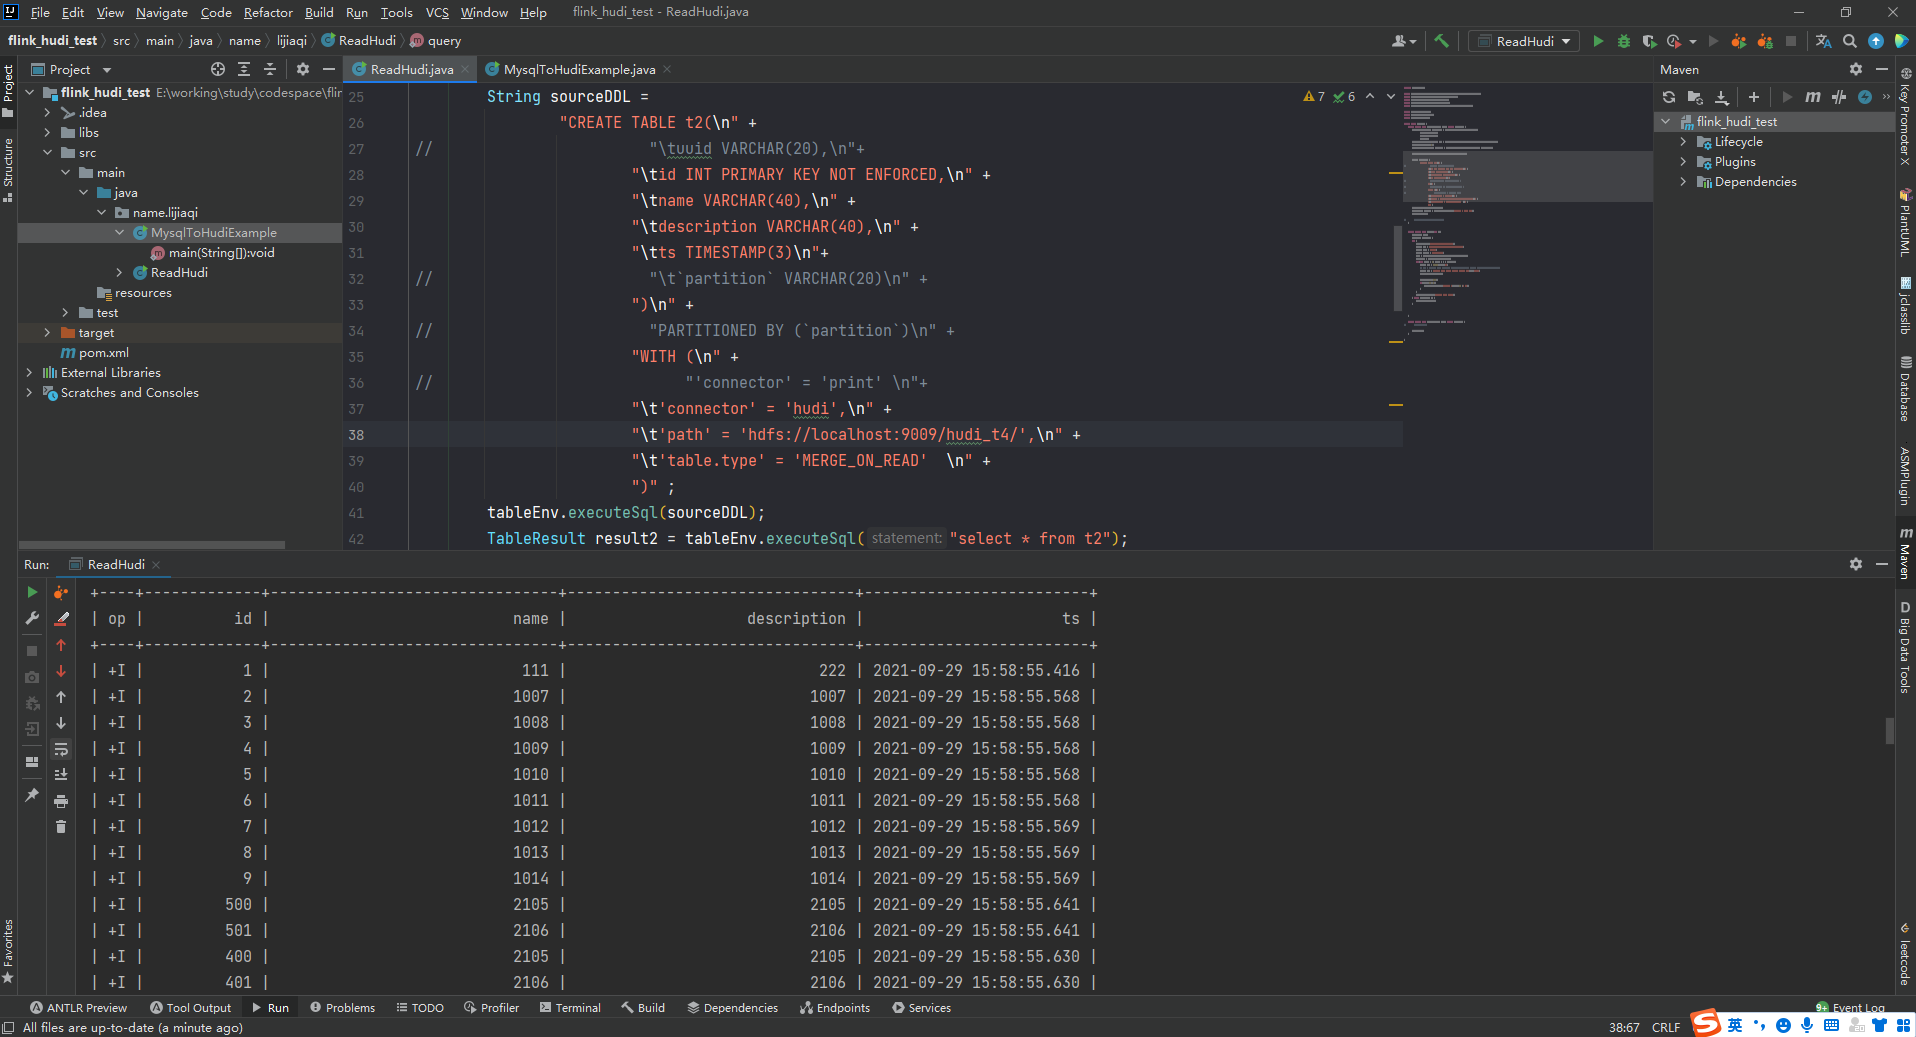Click the Restore Layout icon in Run panel
The image size is (1916, 1037).
pos(32,762)
